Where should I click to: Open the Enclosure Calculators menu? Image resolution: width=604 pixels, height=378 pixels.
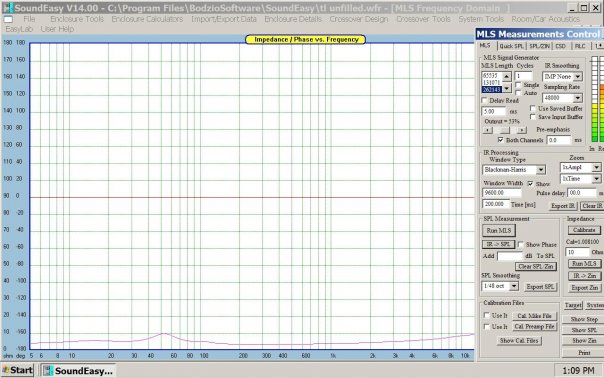click(148, 19)
